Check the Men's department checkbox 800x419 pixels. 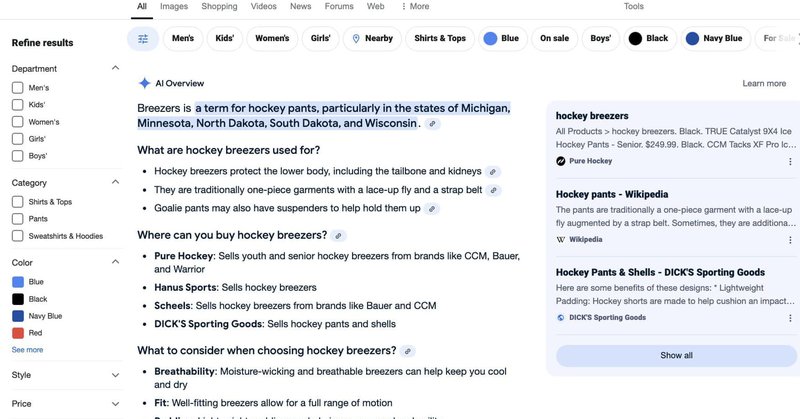click(17, 88)
